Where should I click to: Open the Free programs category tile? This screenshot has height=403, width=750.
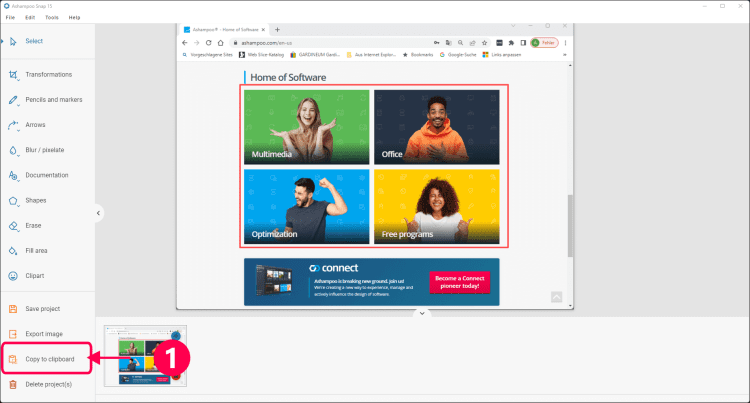click(437, 207)
